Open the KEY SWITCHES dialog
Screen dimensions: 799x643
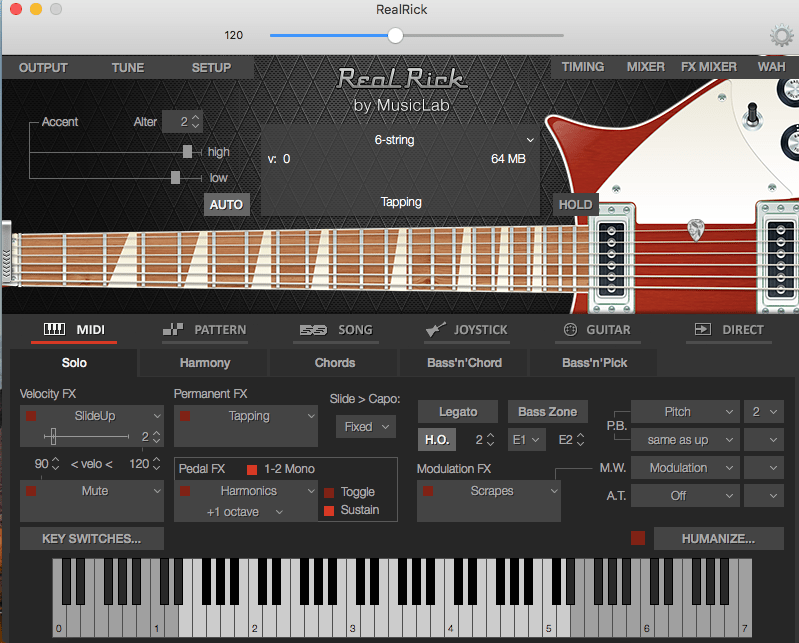click(92, 539)
